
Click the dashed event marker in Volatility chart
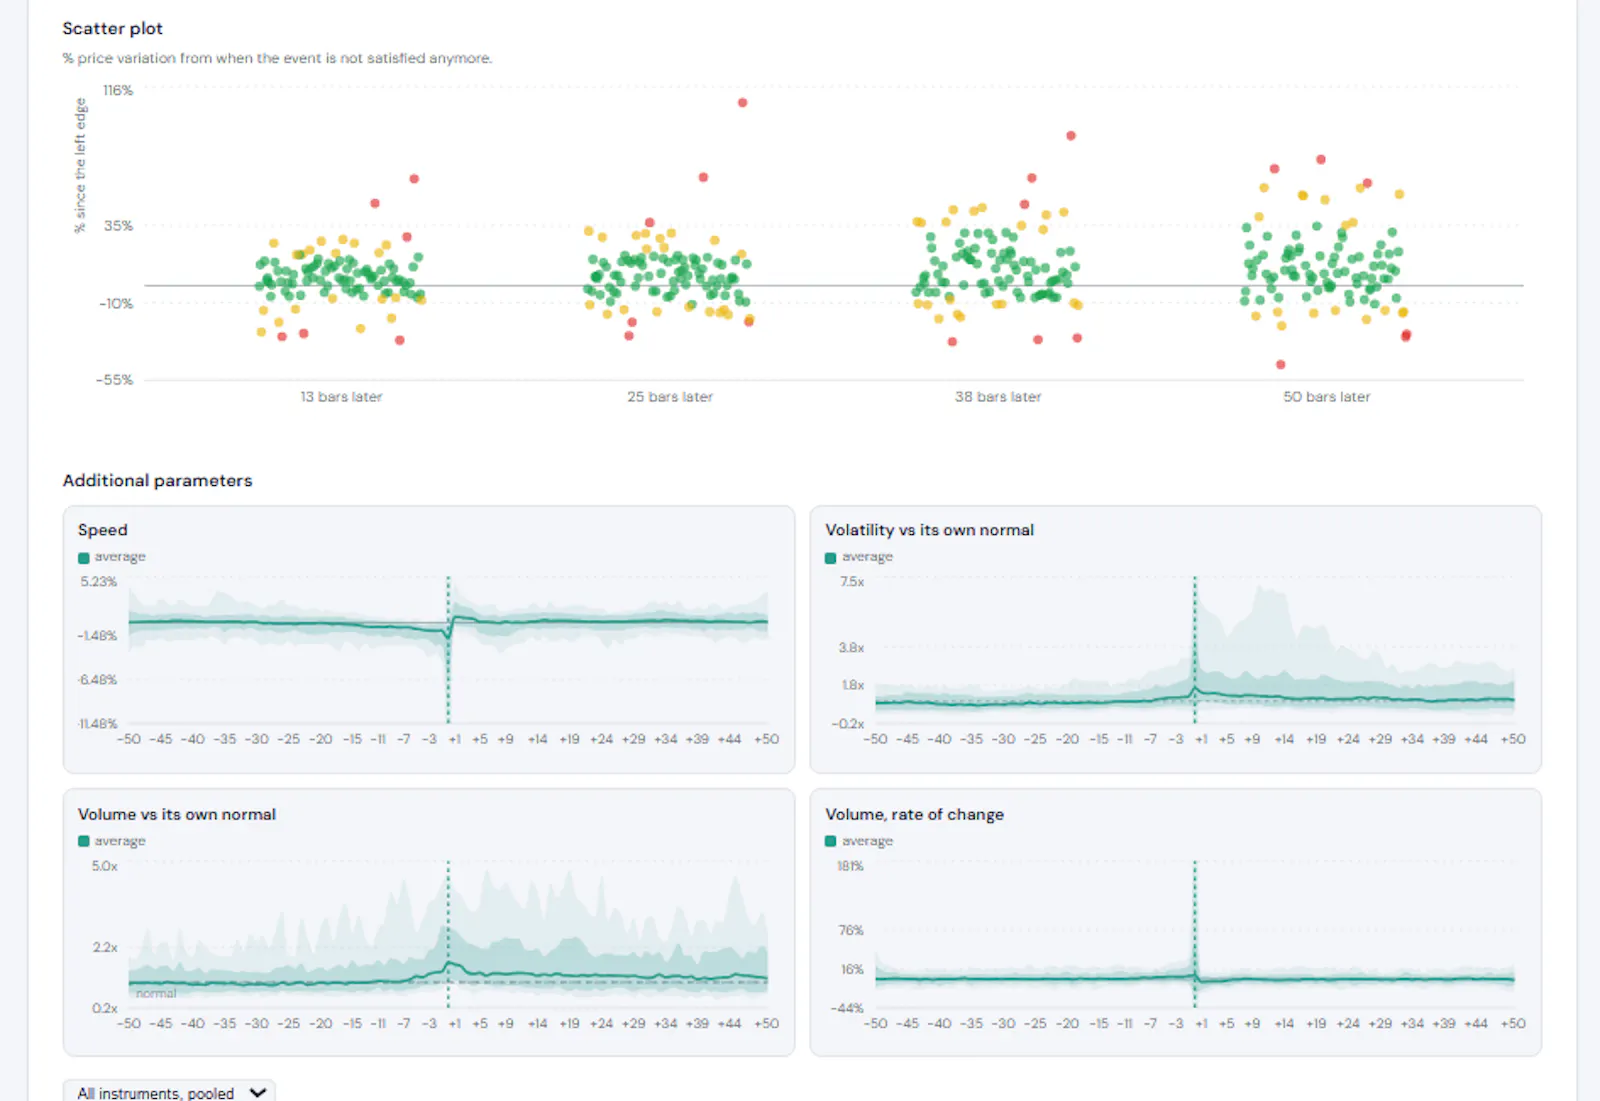(1195, 650)
